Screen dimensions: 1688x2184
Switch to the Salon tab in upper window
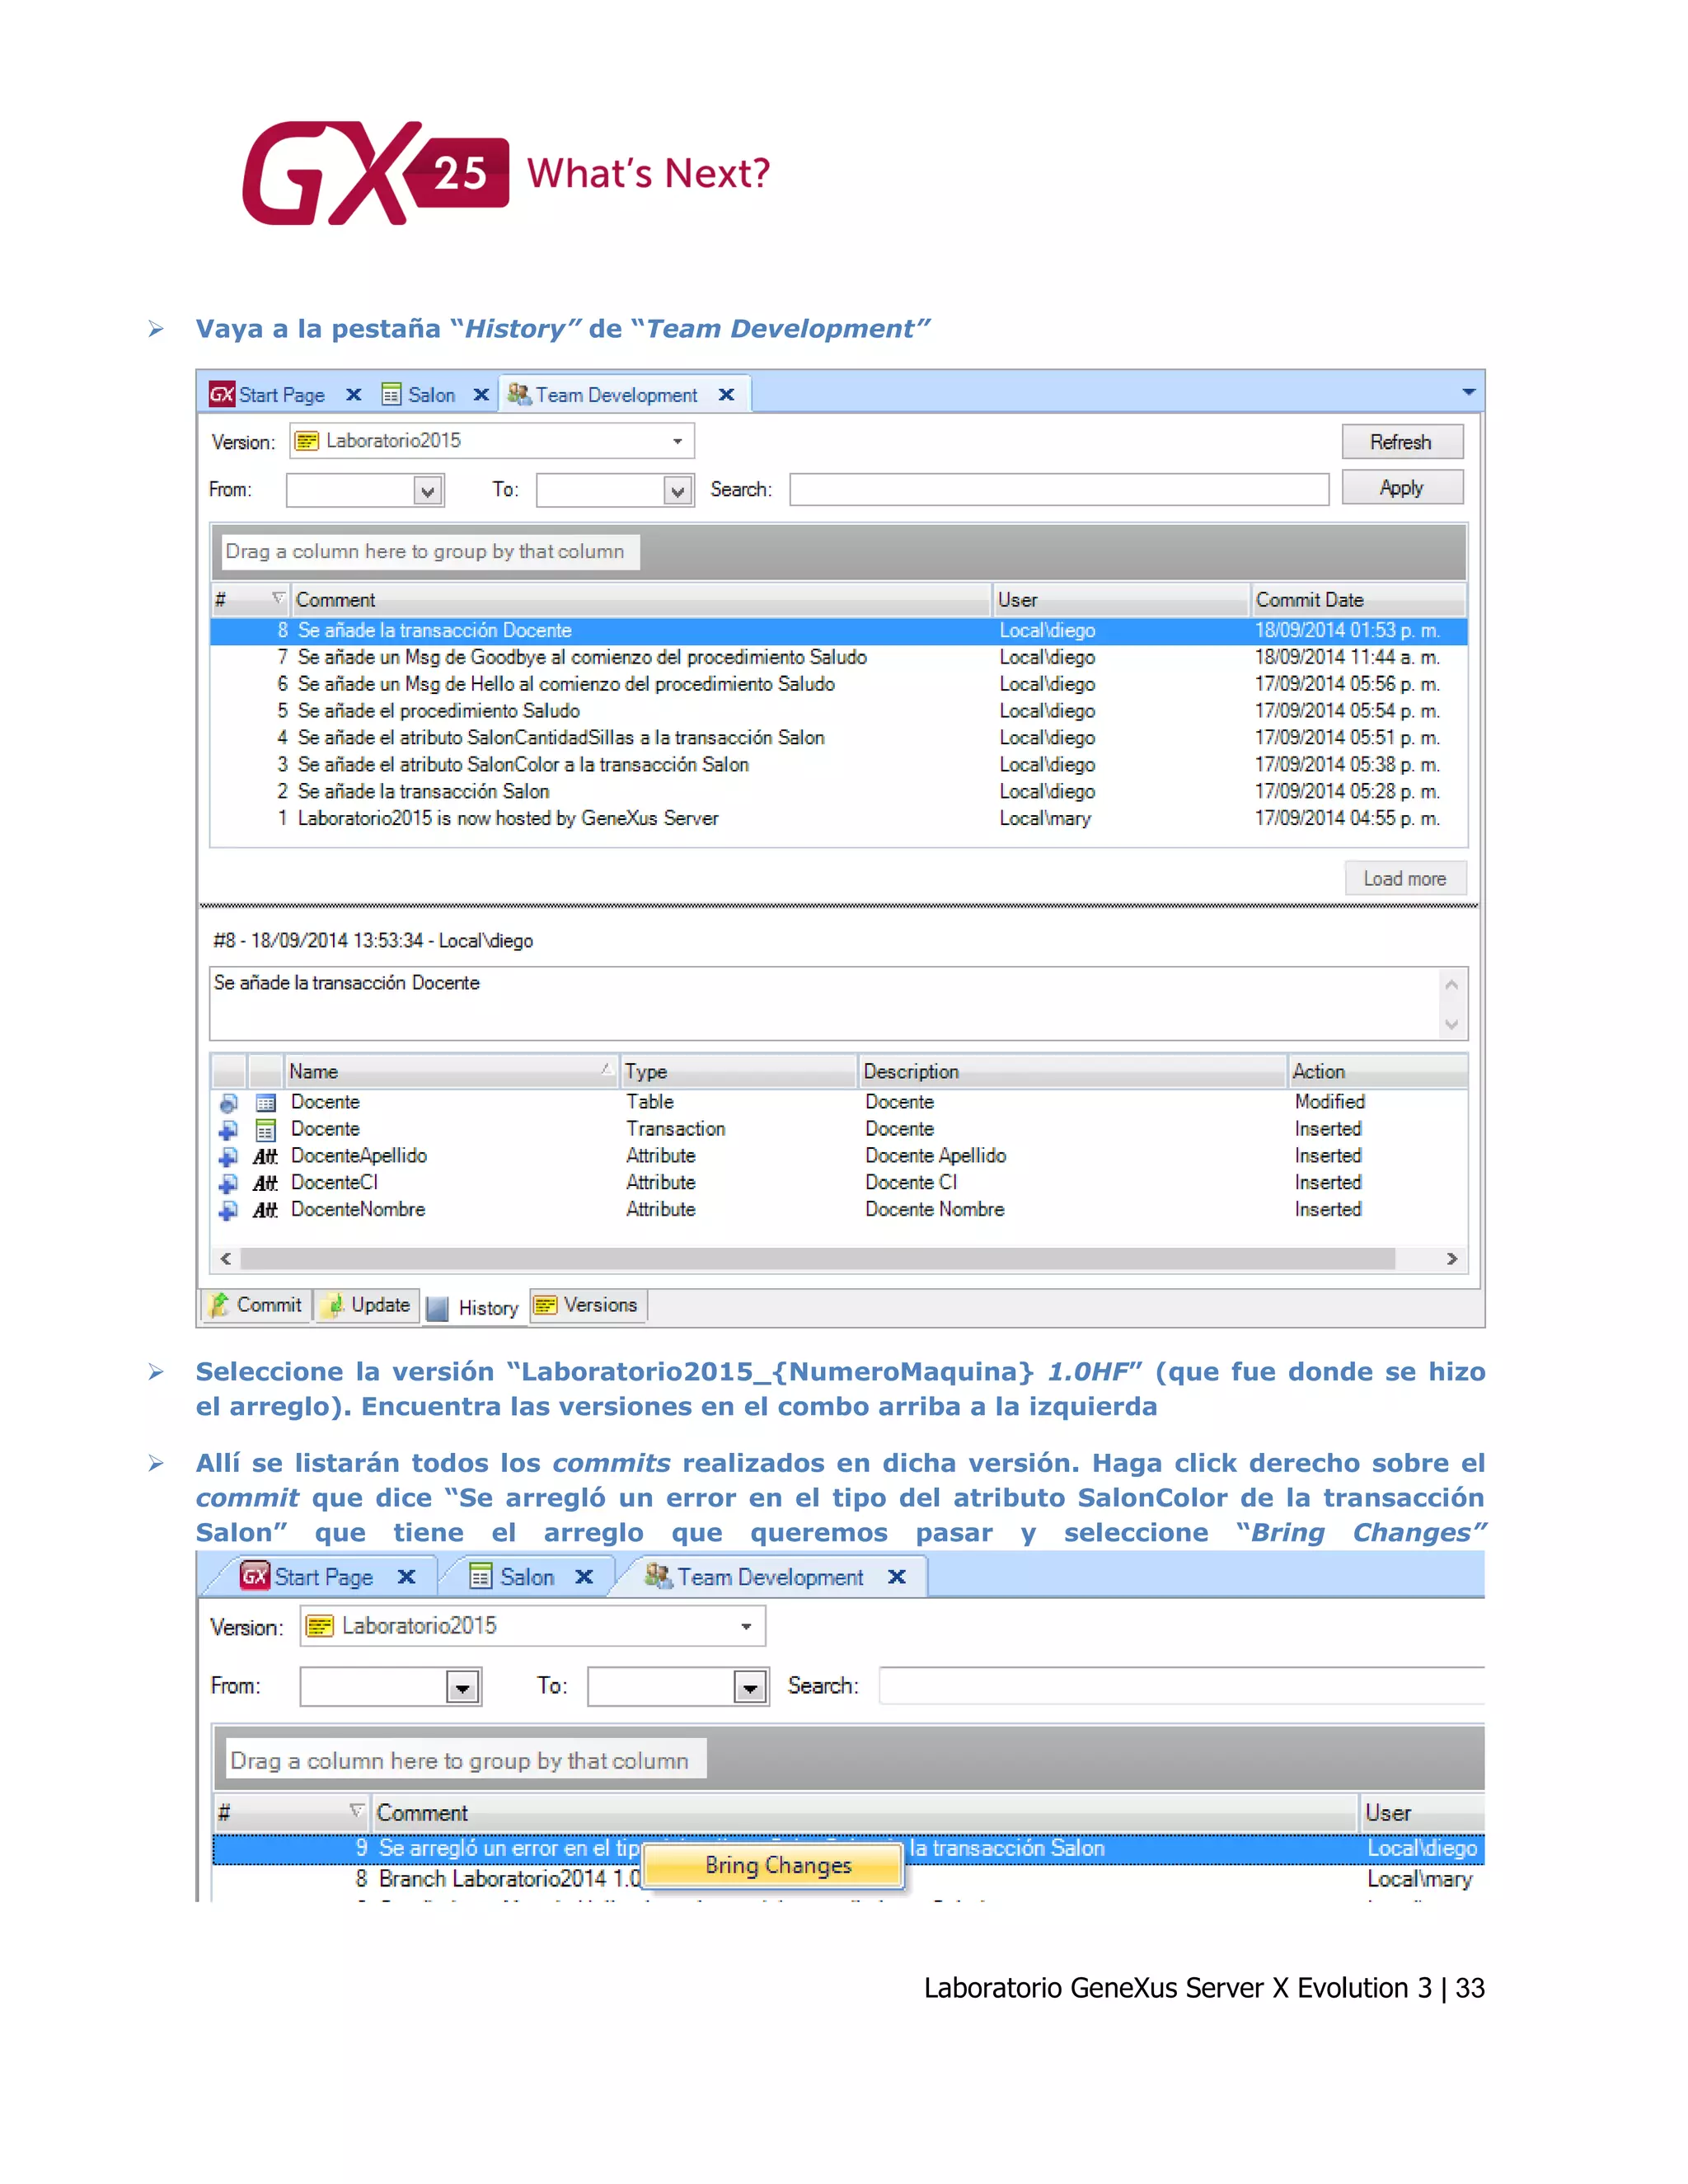click(x=420, y=395)
